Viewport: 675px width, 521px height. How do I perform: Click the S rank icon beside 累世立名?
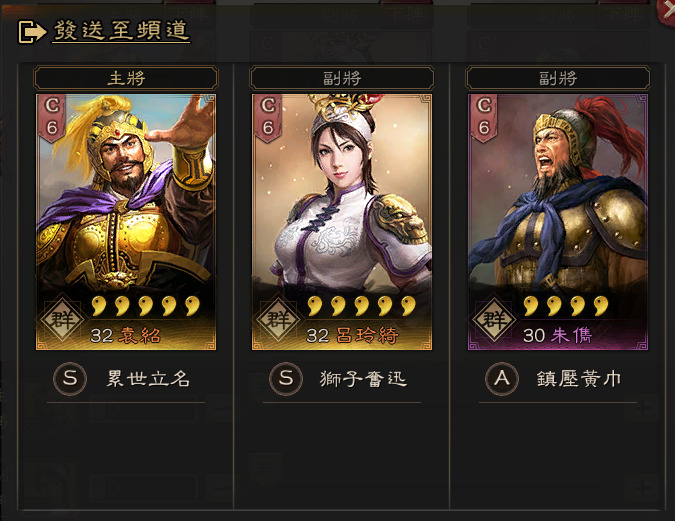(70, 379)
